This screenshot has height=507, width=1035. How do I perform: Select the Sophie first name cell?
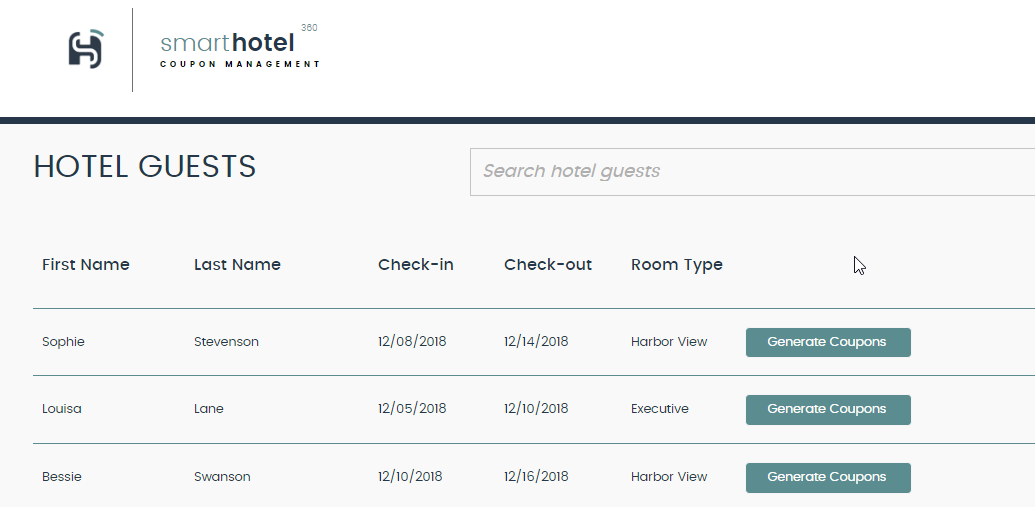(63, 342)
